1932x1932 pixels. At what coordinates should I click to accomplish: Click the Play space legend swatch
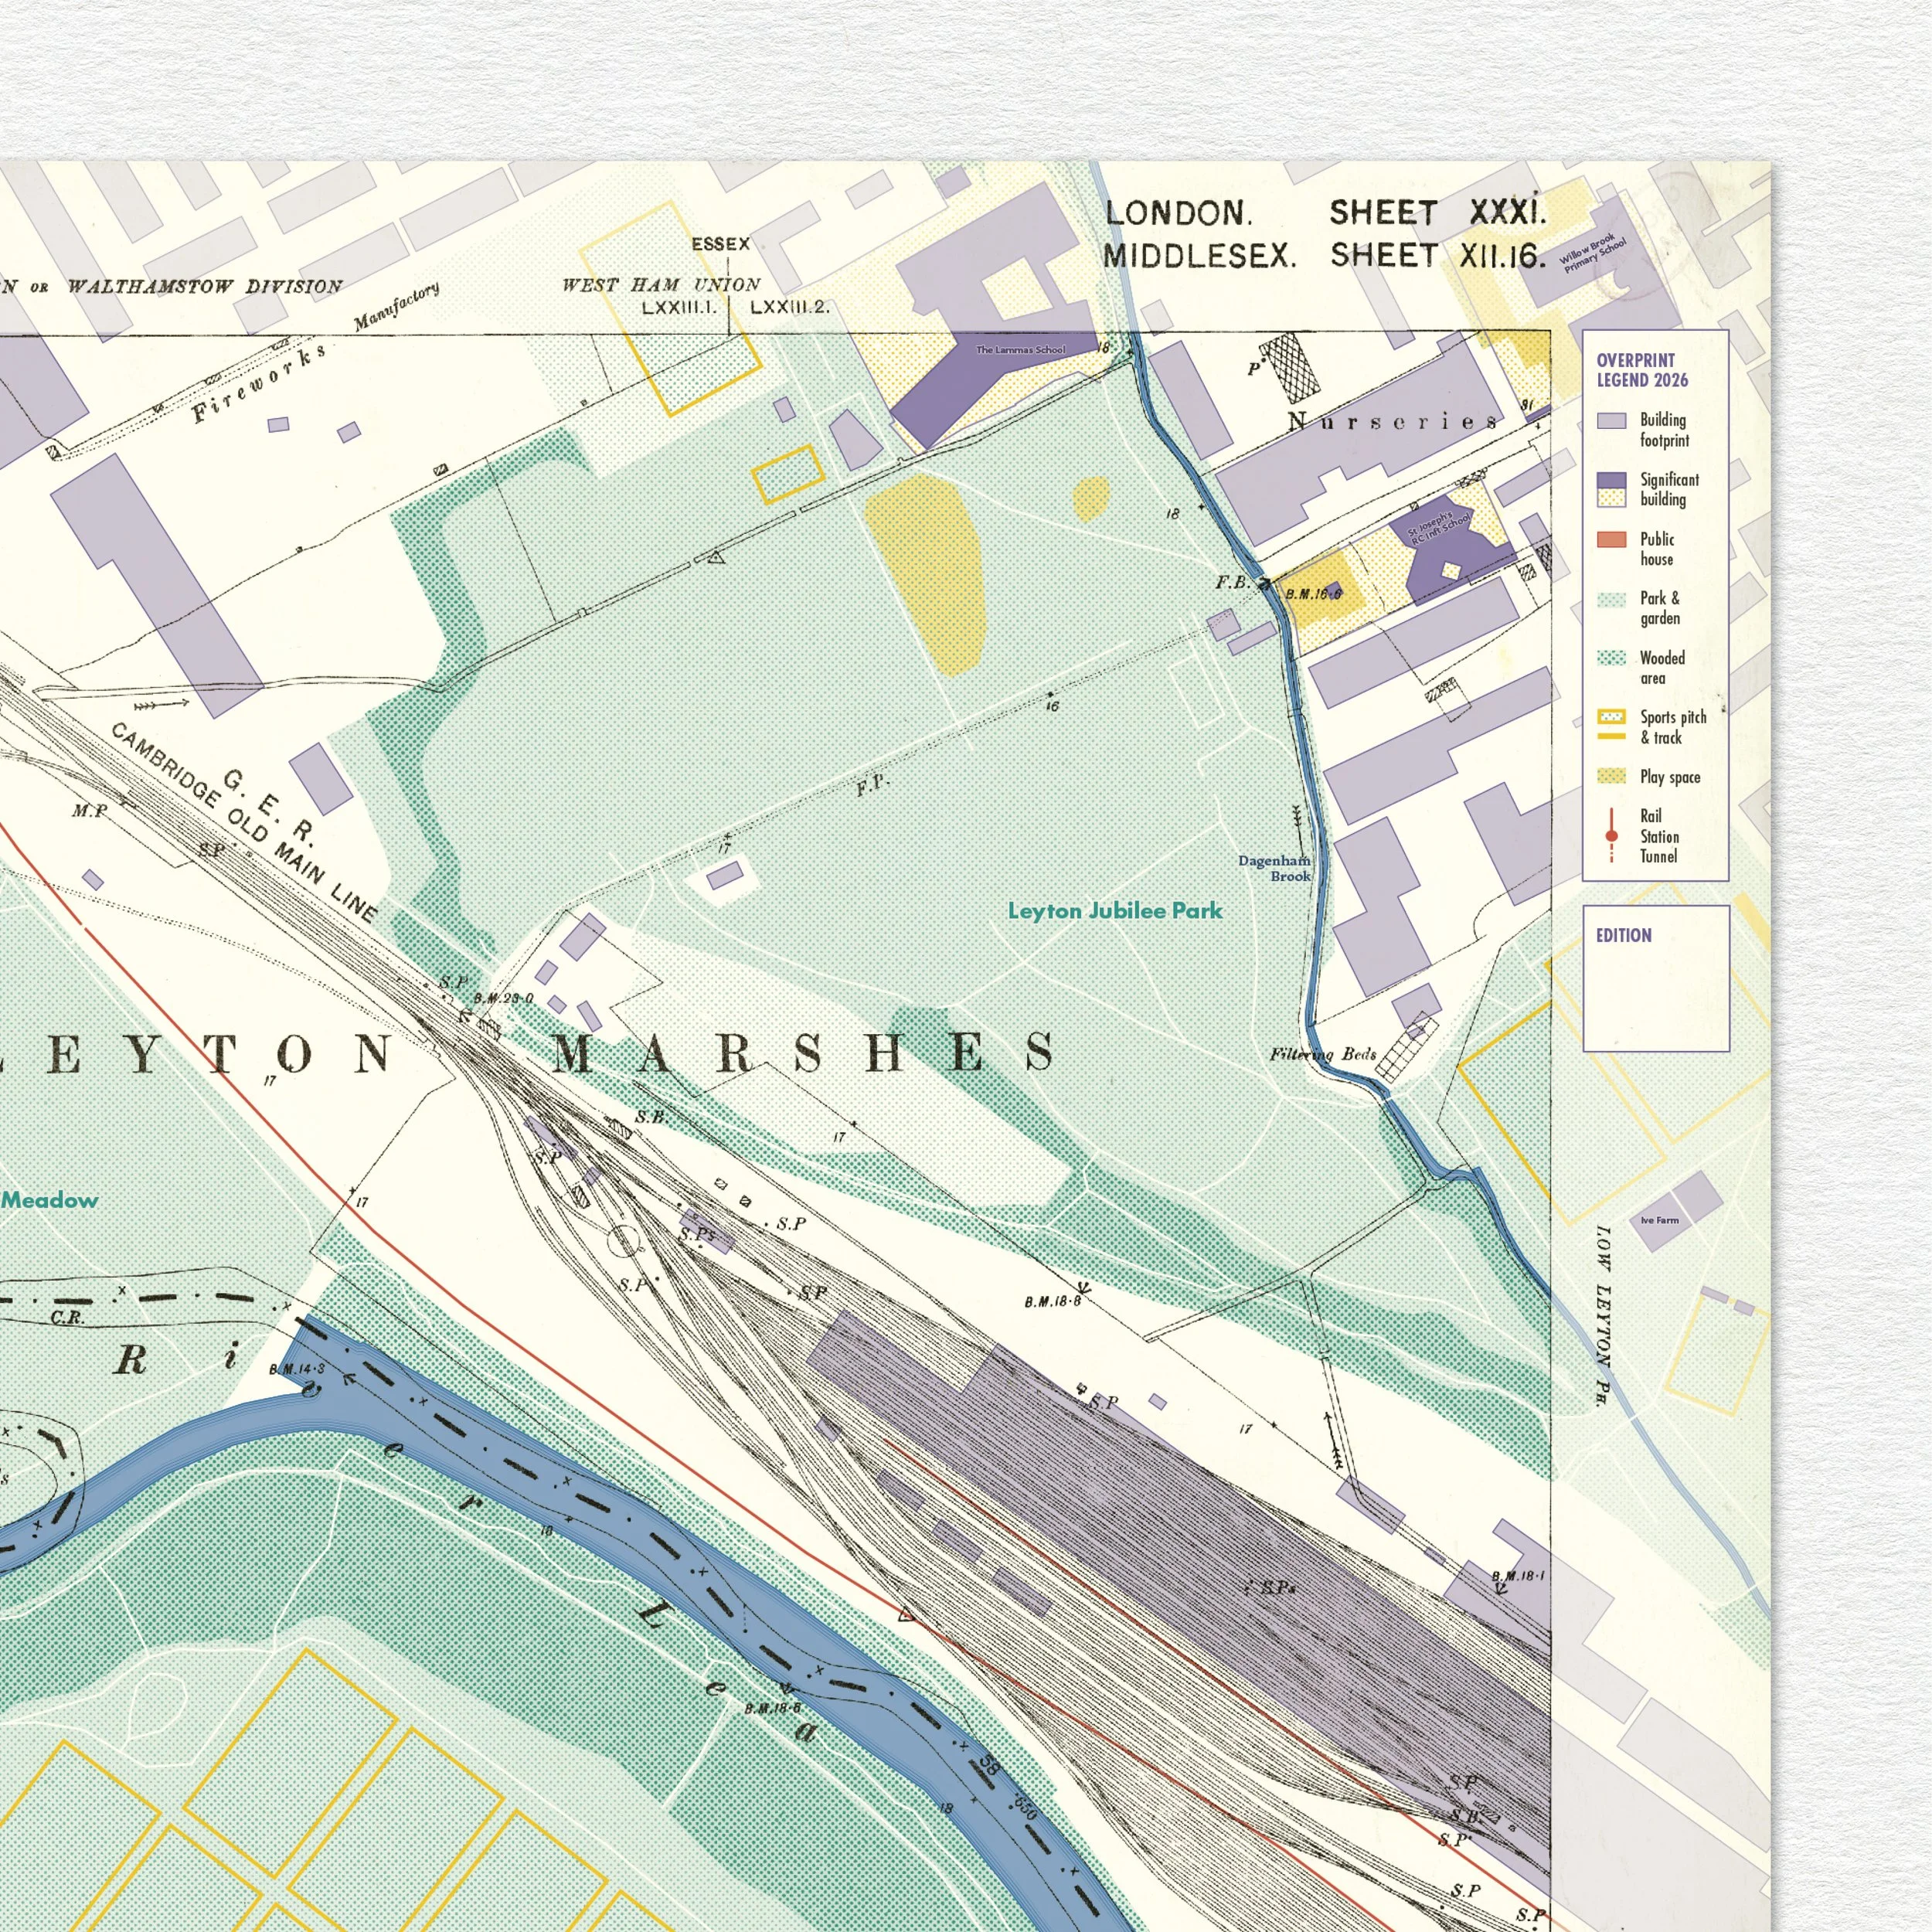point(1611,776)
